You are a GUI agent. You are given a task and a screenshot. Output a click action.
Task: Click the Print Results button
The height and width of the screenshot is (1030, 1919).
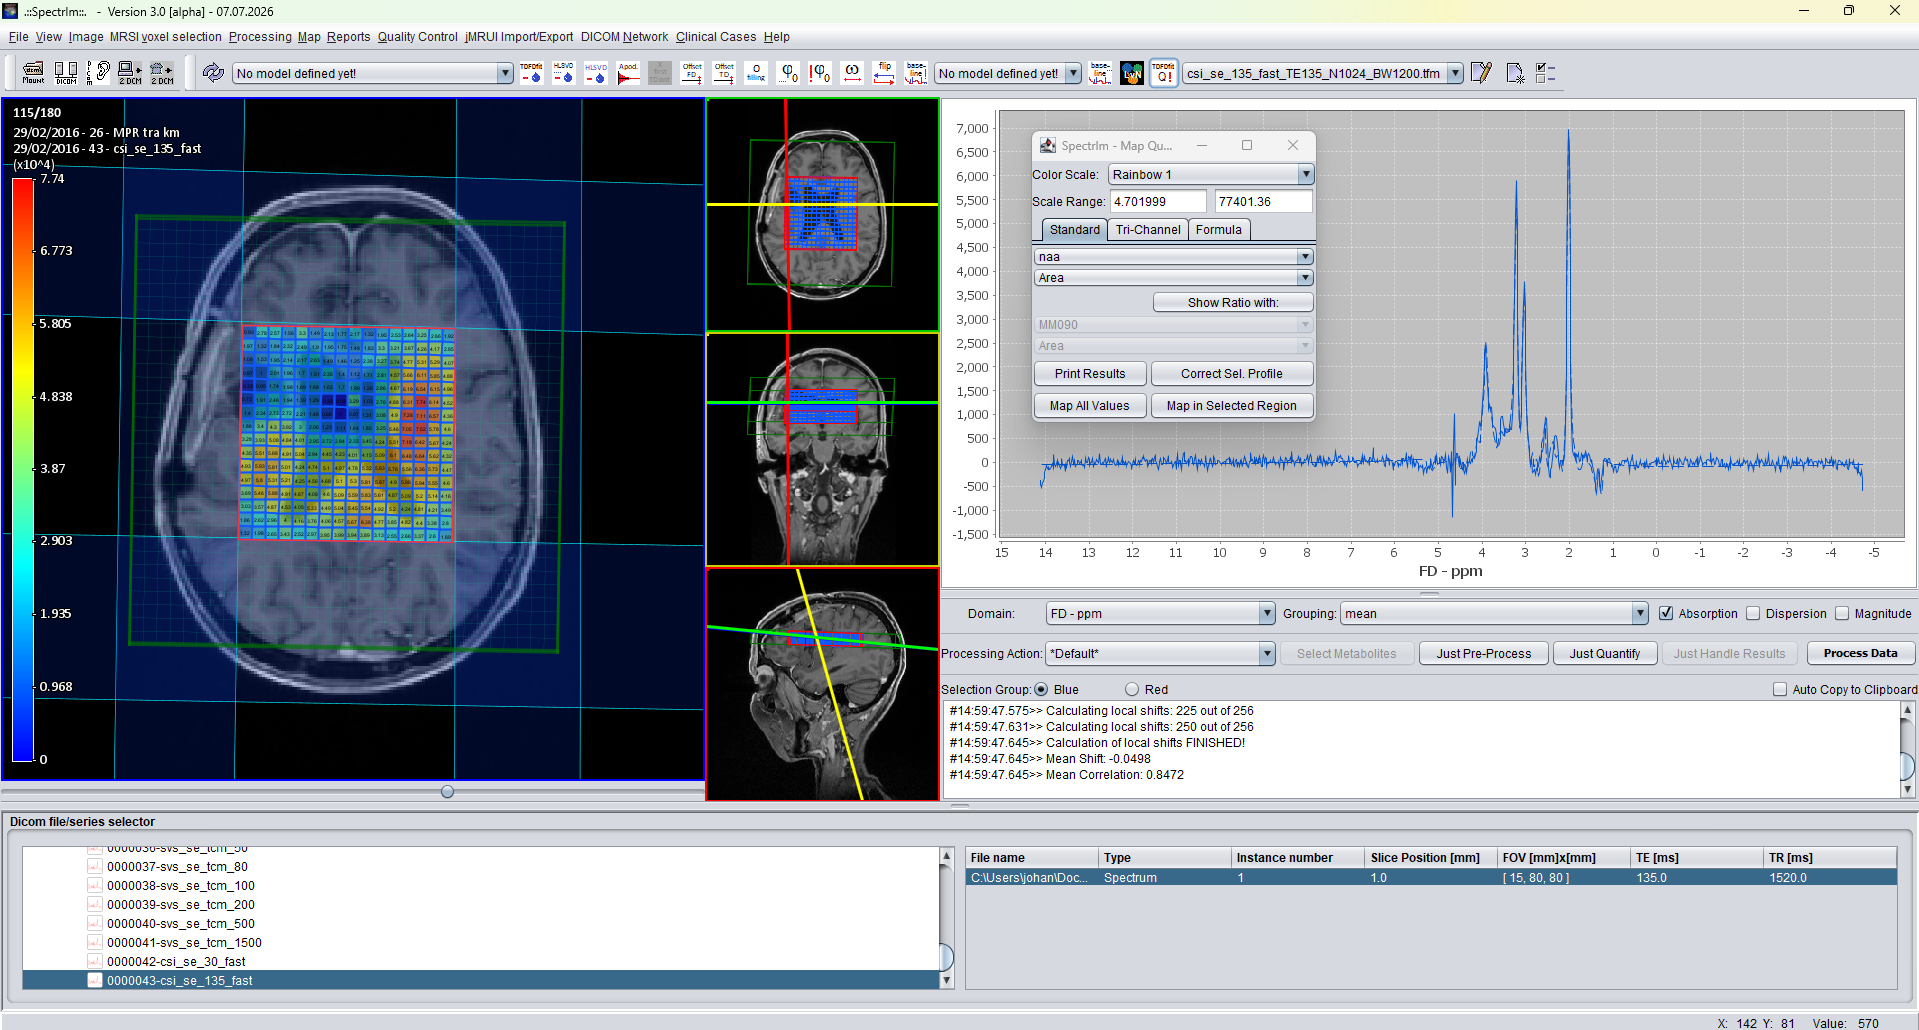[x=1090, y=373]
